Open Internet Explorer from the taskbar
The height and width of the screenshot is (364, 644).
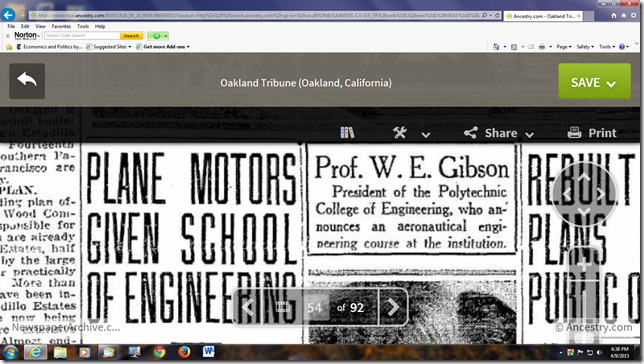[x=35, y=352]
